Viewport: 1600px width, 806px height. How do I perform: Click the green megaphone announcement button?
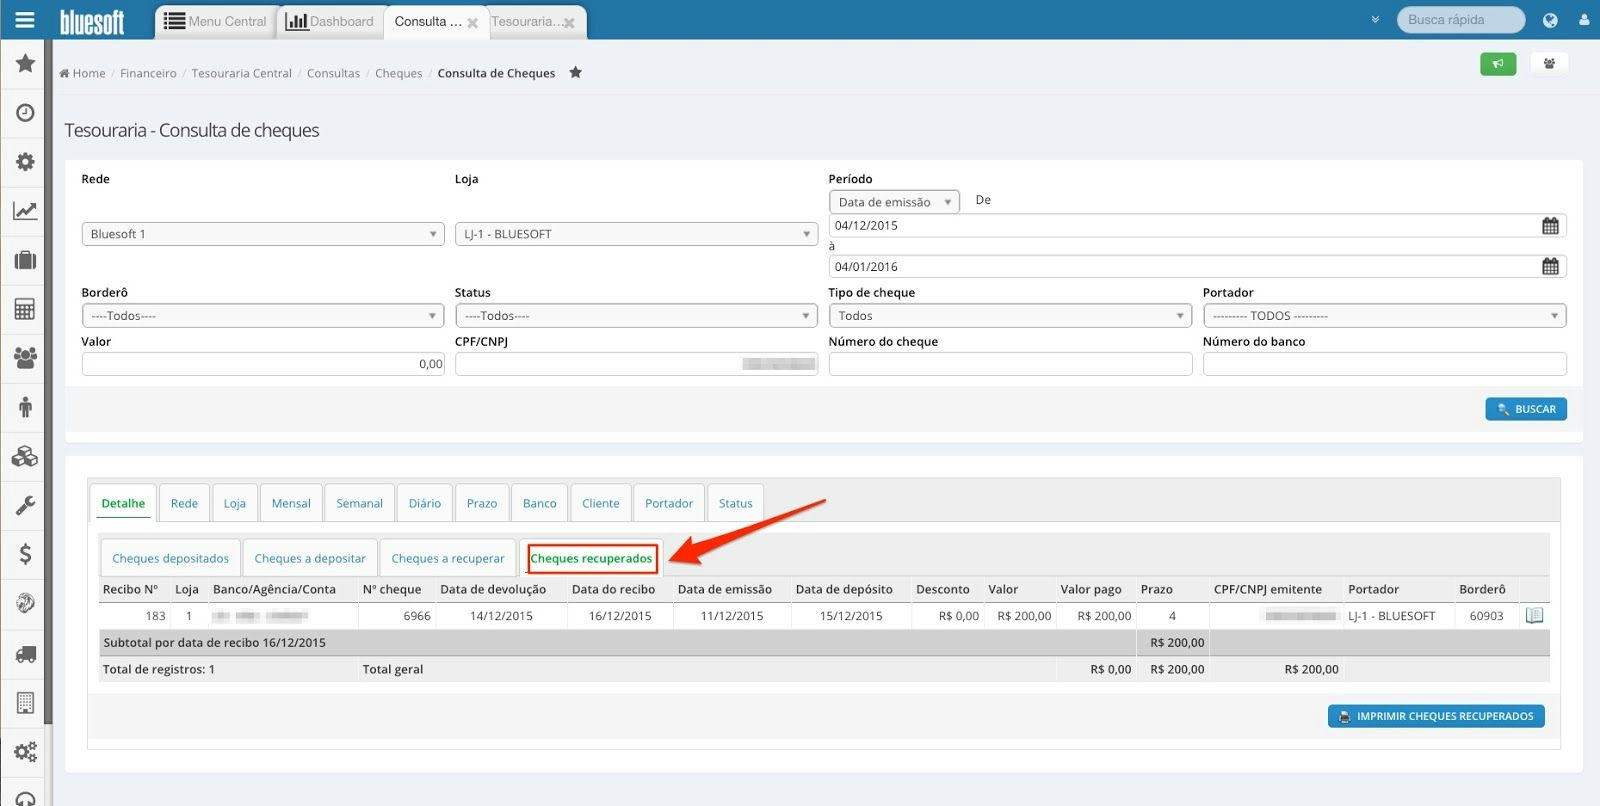click(1498, 64)
